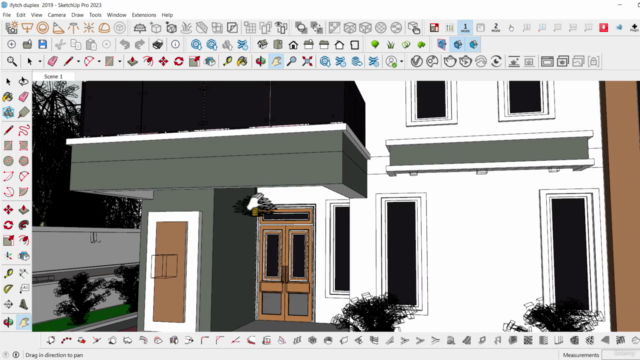Open the file with folder icon
Image resolution: width=640 pixels, height=360 pixels.
tap(27, 44)
